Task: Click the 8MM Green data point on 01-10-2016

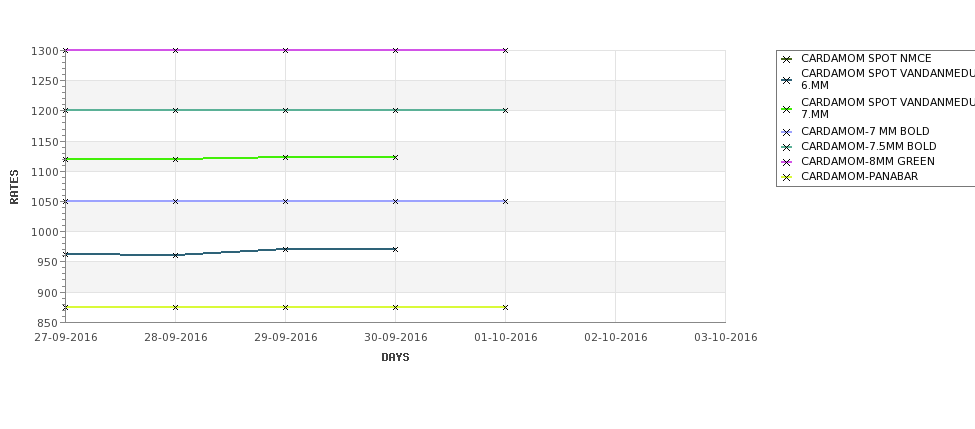Action: [x=506, y=50]
